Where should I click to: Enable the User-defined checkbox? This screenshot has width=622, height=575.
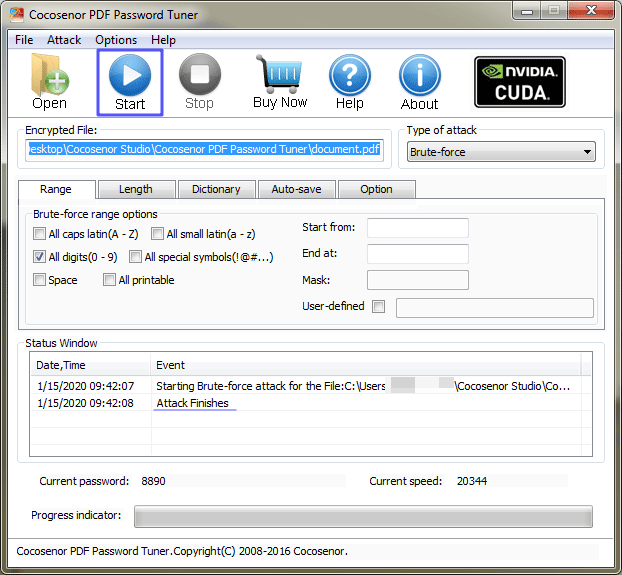378,306
